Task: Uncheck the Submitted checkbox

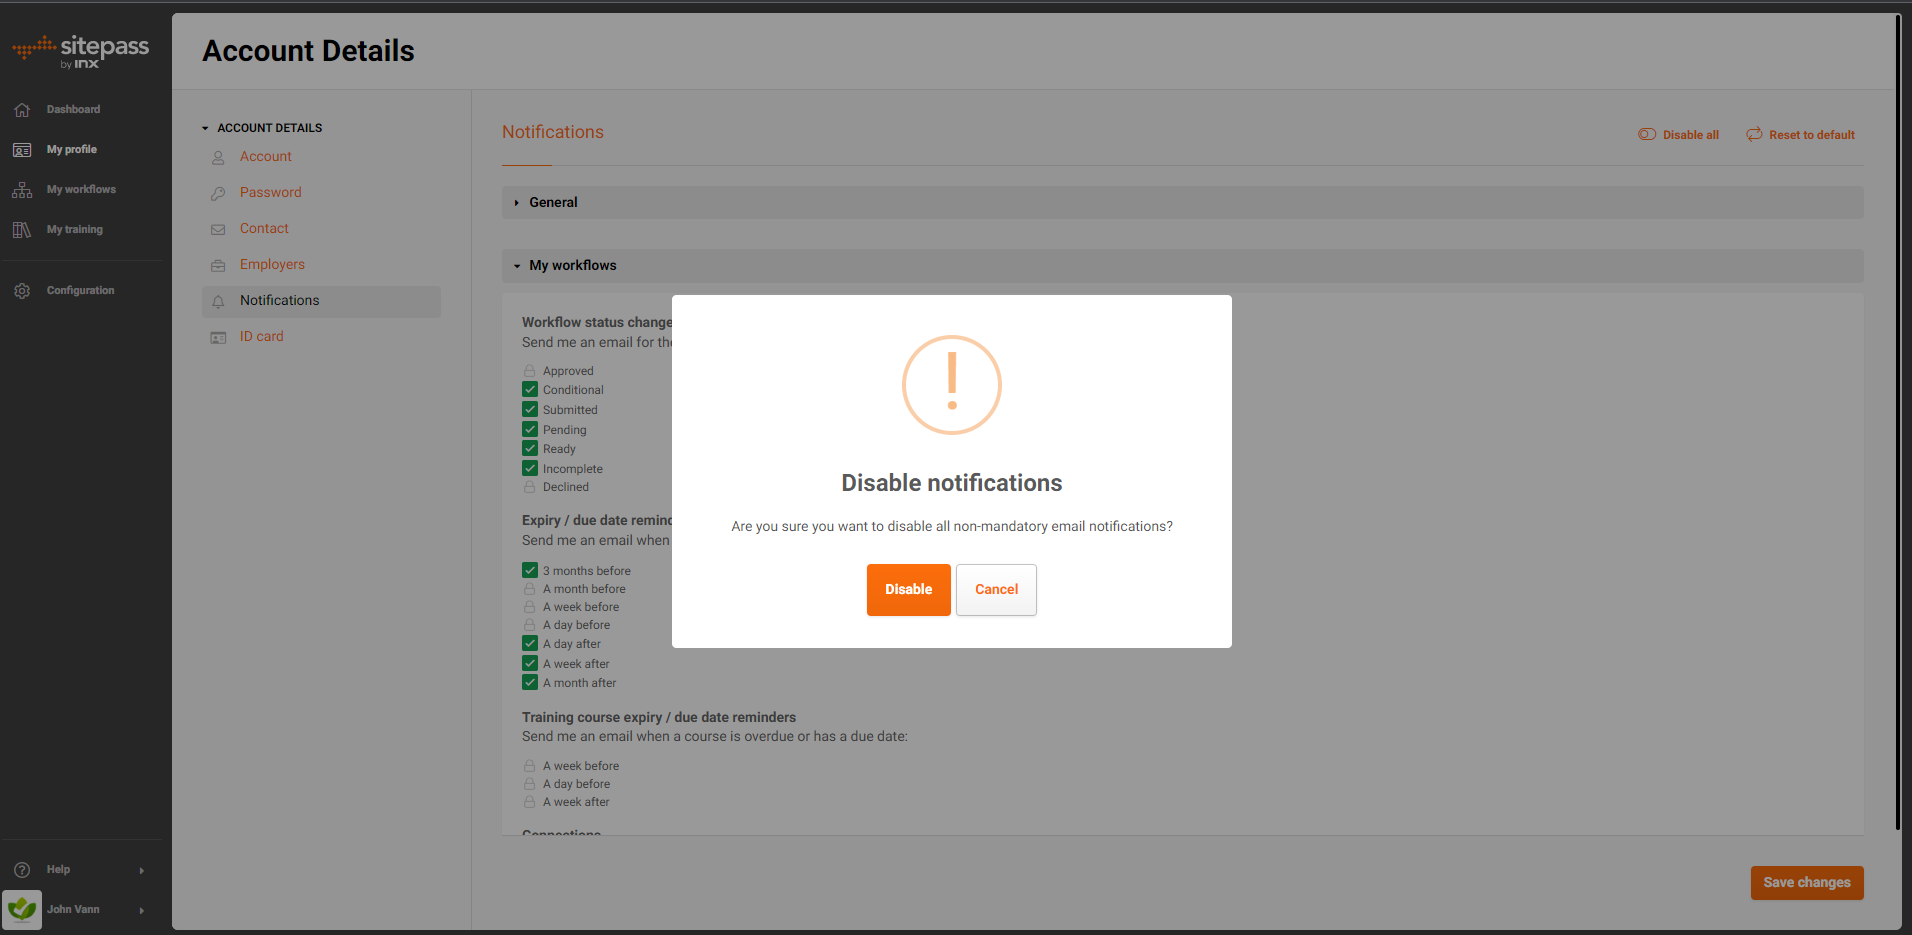Action: pyautogui.click(x=530, y=410)
